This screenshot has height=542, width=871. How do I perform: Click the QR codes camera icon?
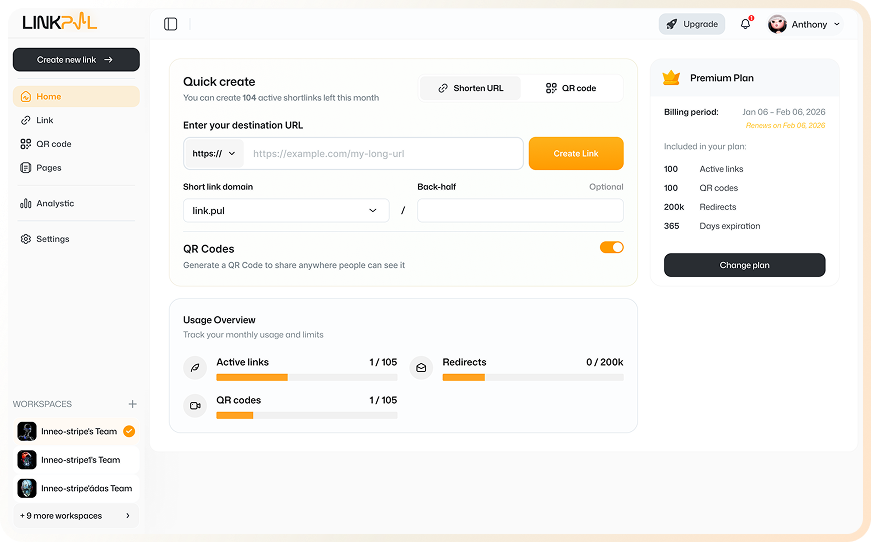point(195,405)
